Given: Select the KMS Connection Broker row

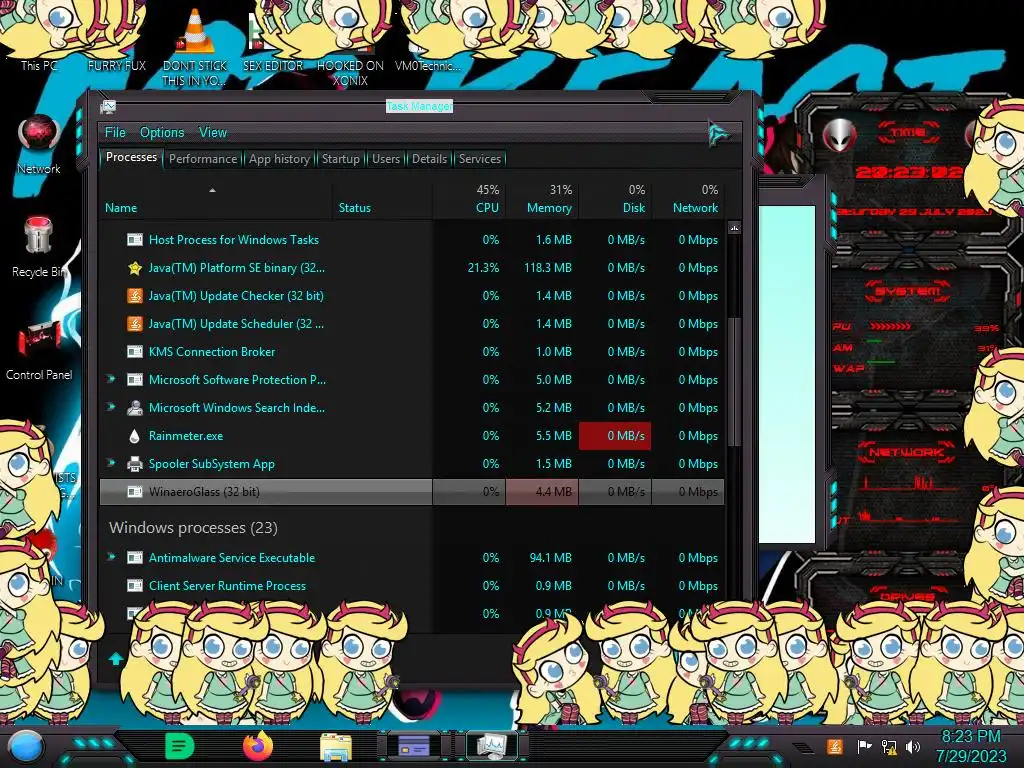Looking at the screenshot, I should click(x=412, y=352).
